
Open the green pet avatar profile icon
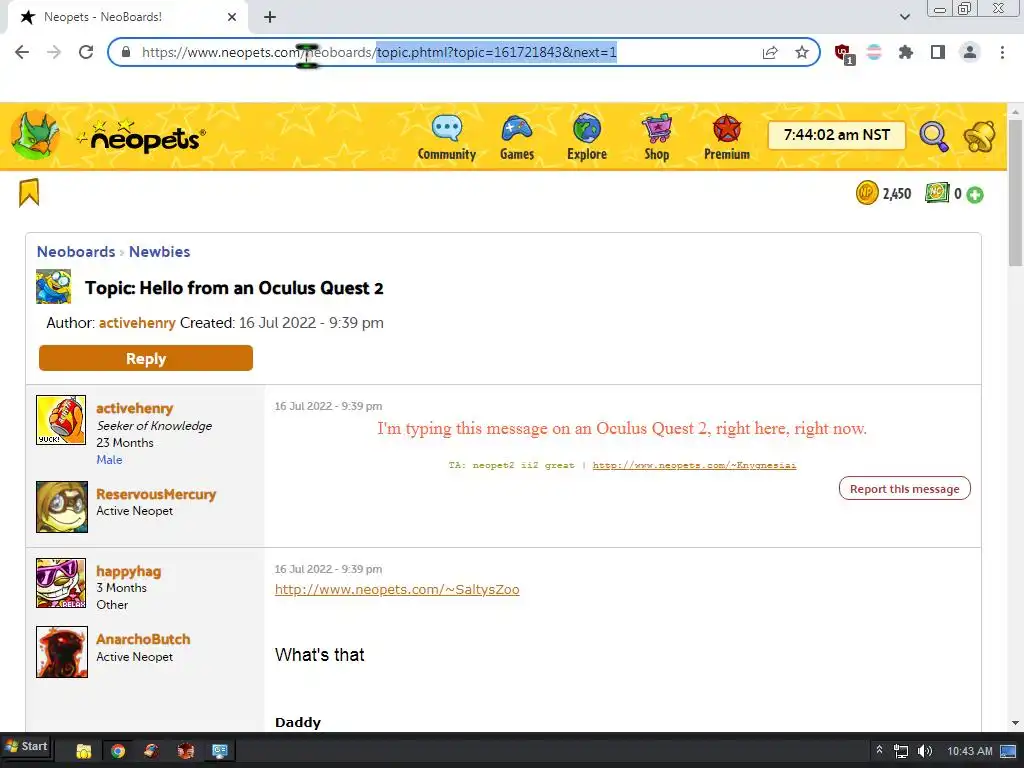pyautogui.click(x=35, y=135)
